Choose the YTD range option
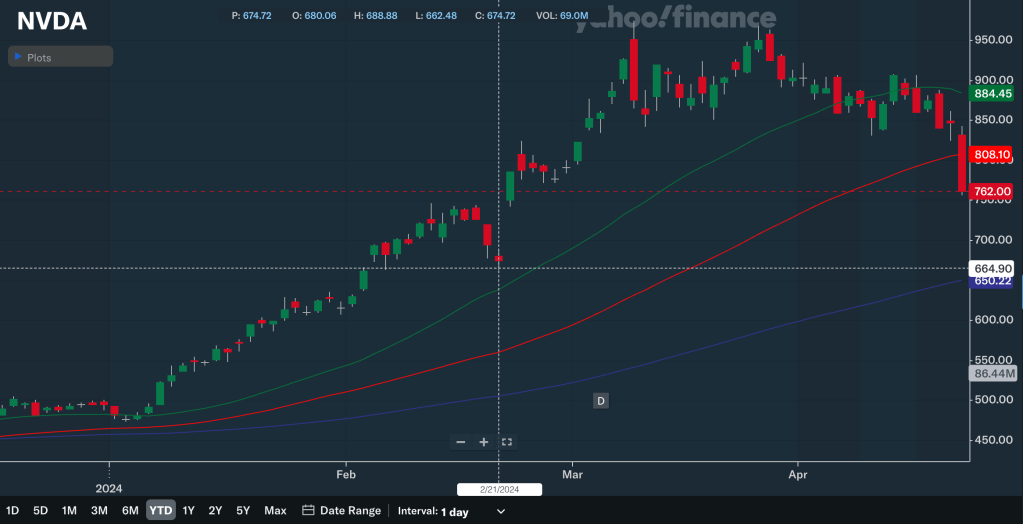1023x524 pixels. point(160,510)
